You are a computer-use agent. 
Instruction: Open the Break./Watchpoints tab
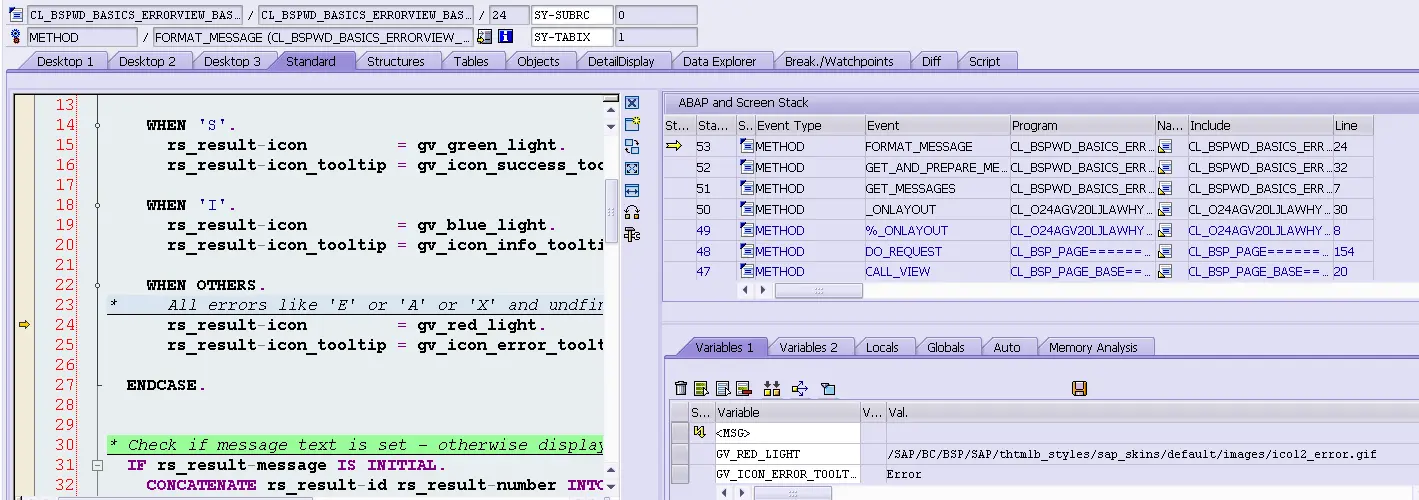point(839,61)
